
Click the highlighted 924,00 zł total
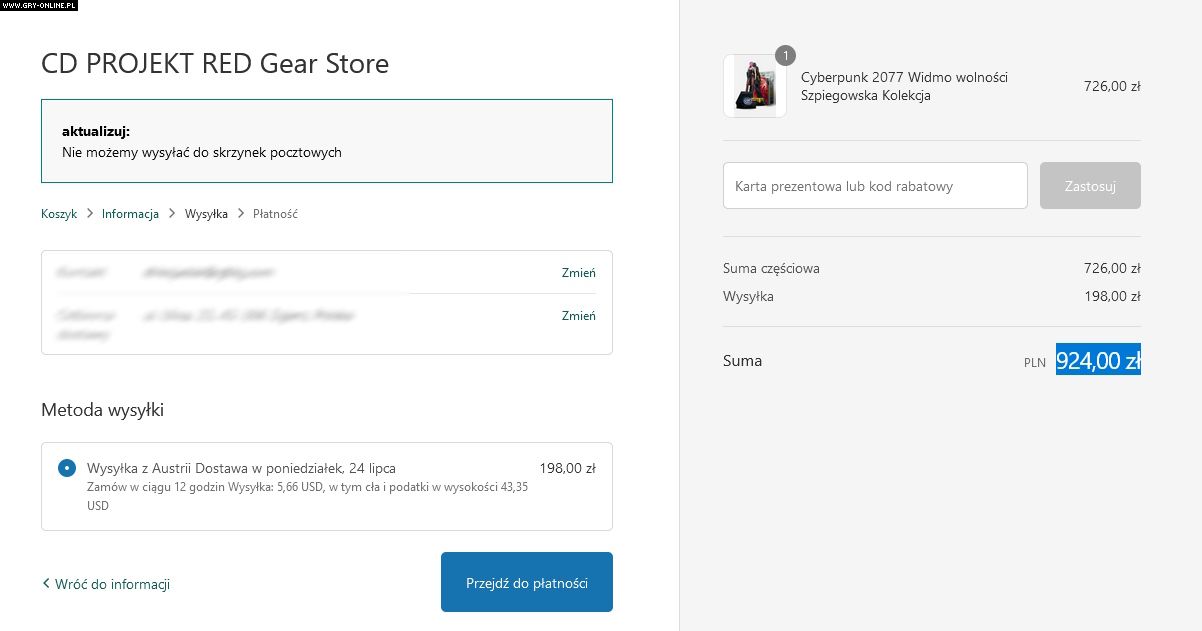click(1097, 360)
